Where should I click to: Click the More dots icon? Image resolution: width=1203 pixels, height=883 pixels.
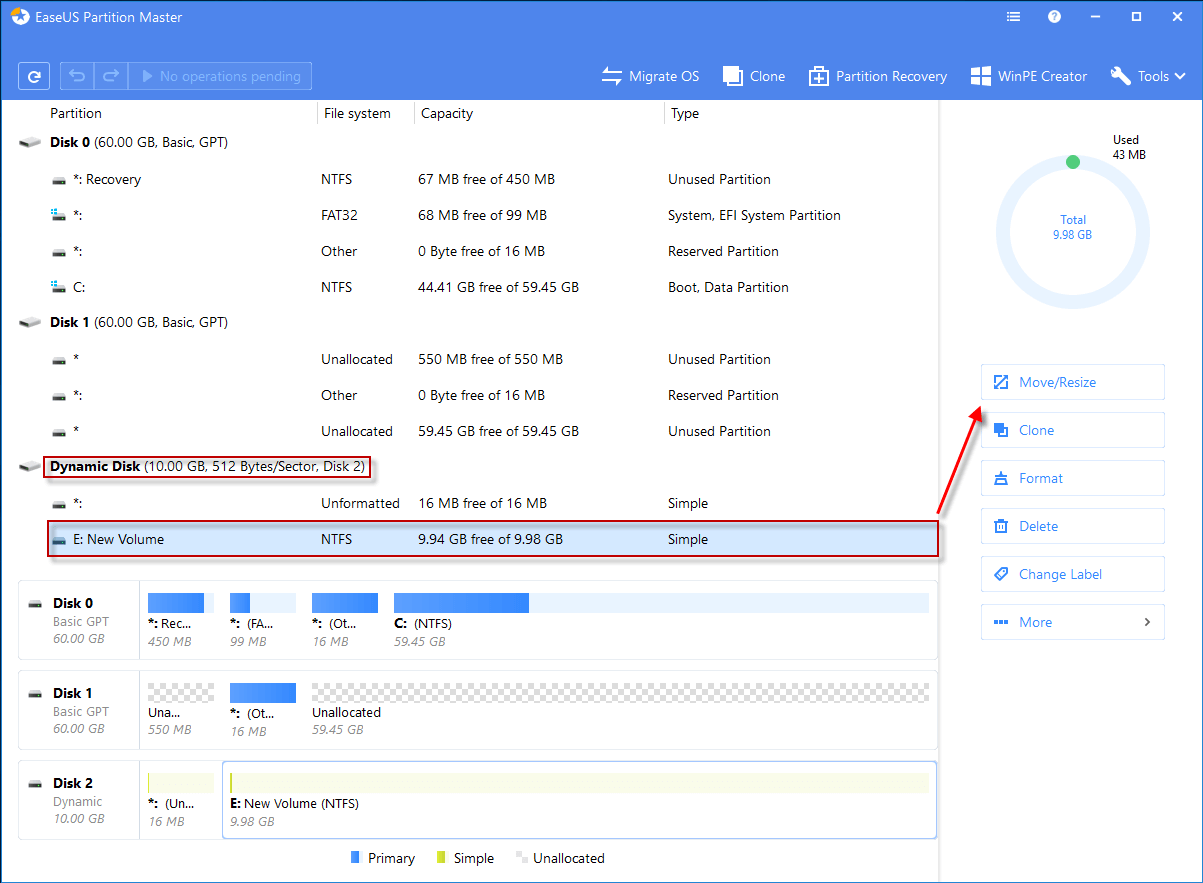click(1000, 622)
